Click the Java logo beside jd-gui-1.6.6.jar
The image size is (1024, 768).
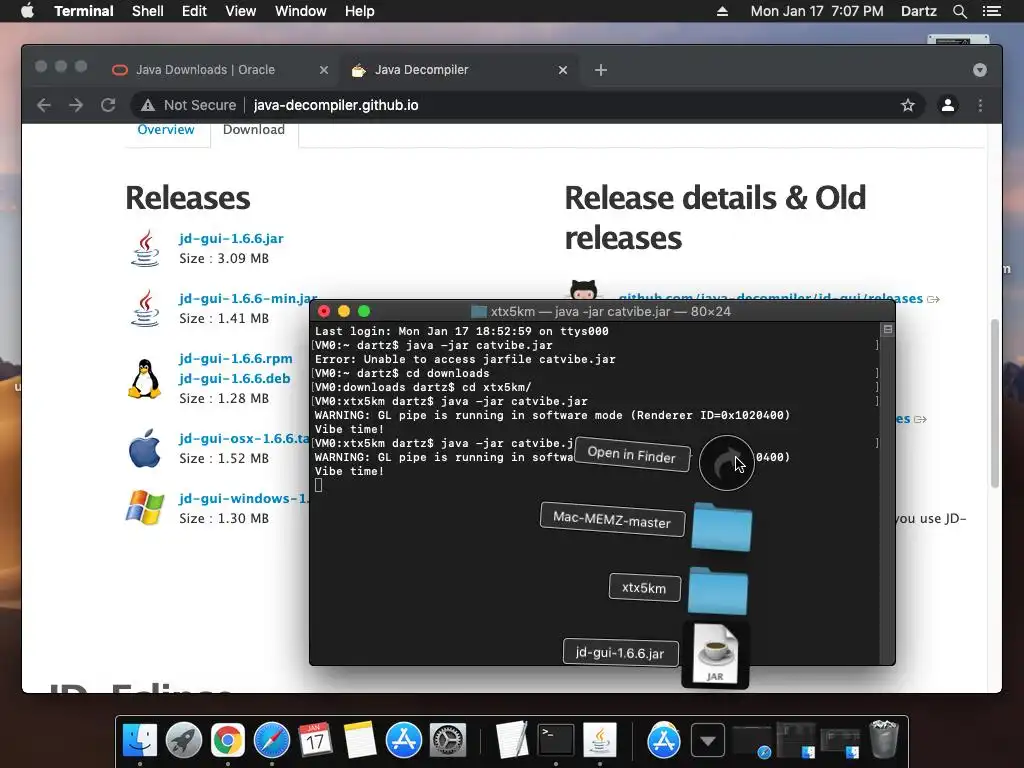[145, 248]
